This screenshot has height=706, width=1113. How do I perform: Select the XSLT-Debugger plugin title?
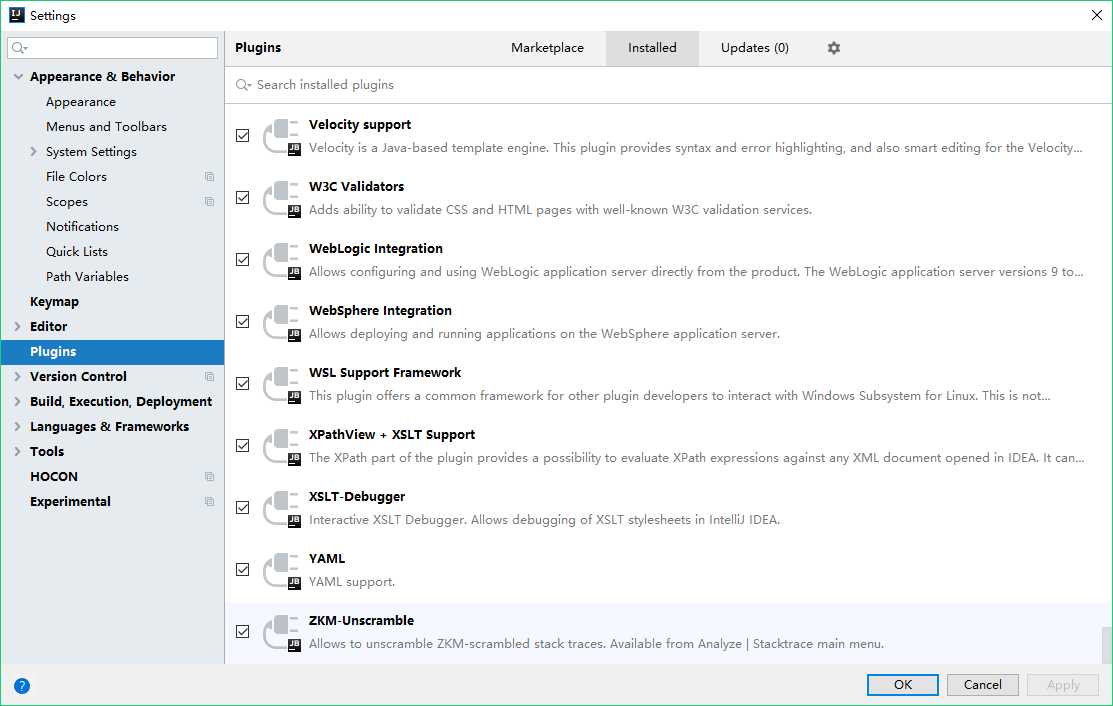[357, 497]
